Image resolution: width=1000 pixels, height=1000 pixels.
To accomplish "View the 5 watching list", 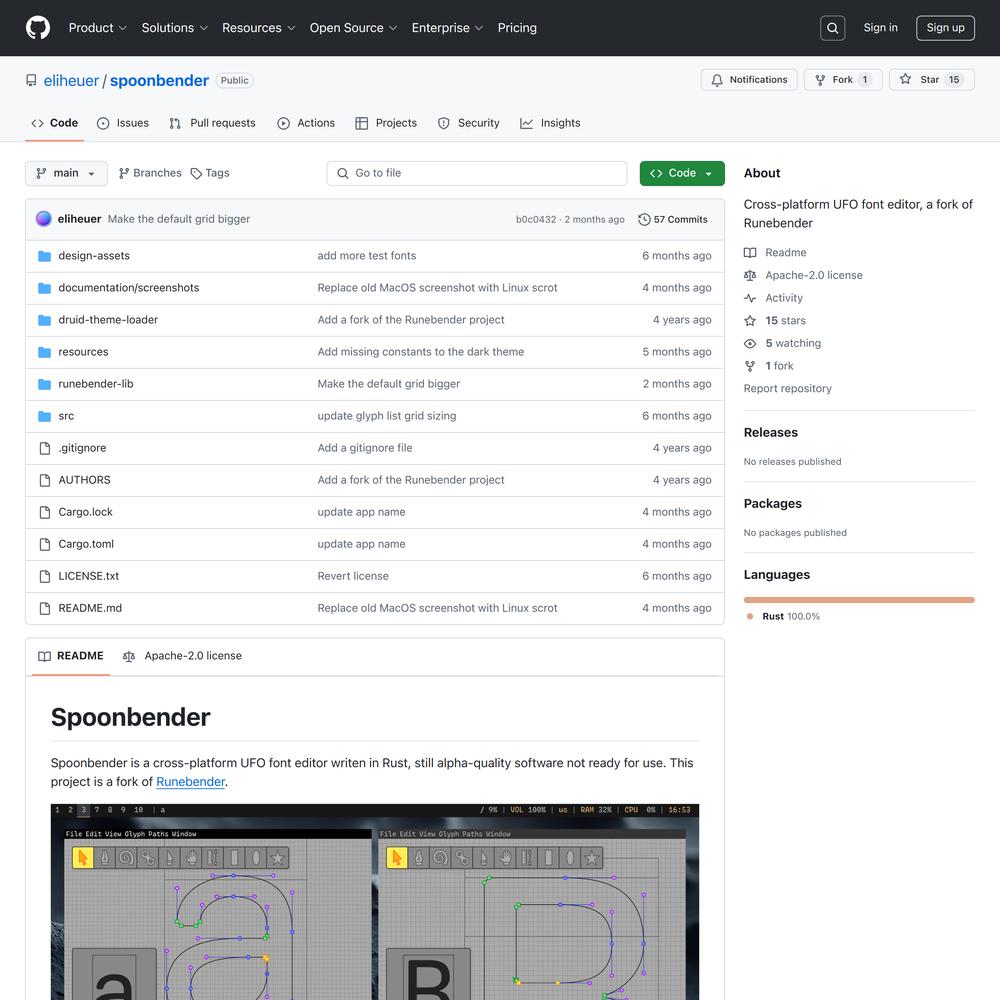I will (782, 343).
